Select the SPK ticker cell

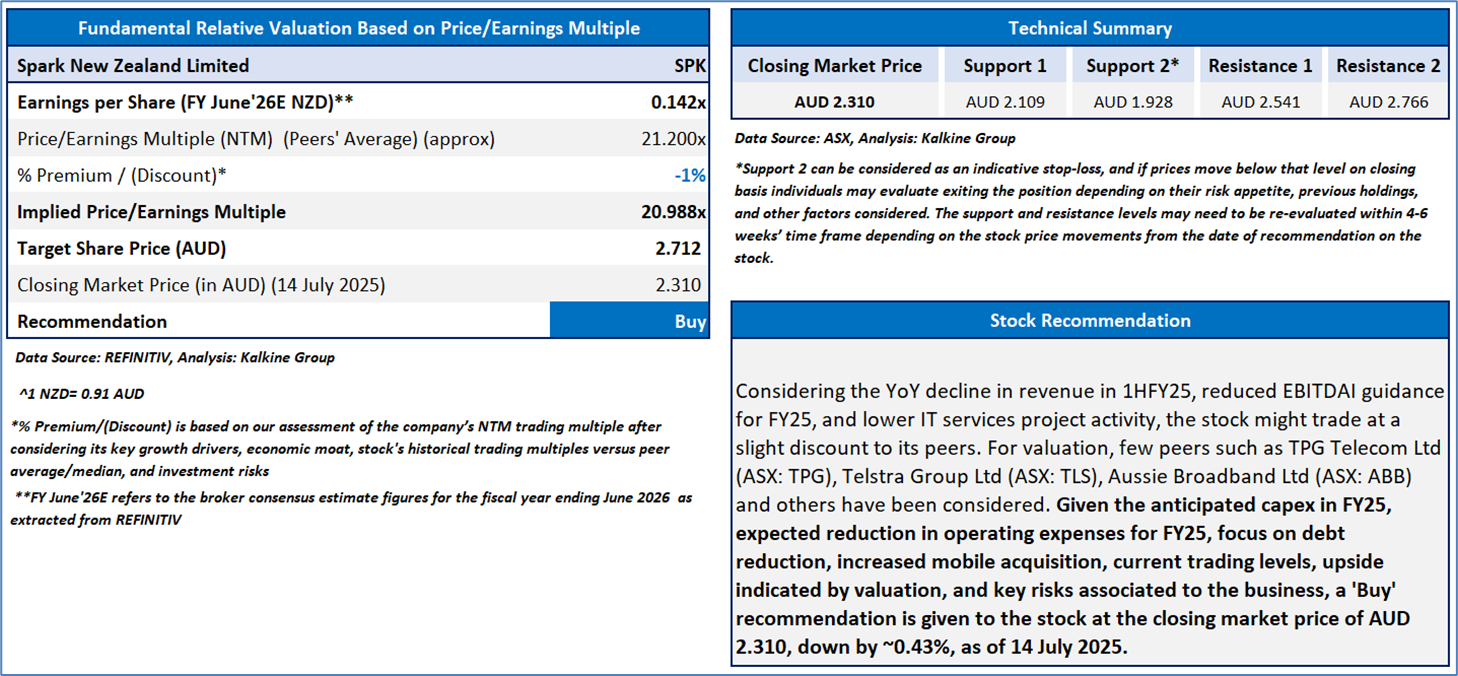click(x=689, y=66)
